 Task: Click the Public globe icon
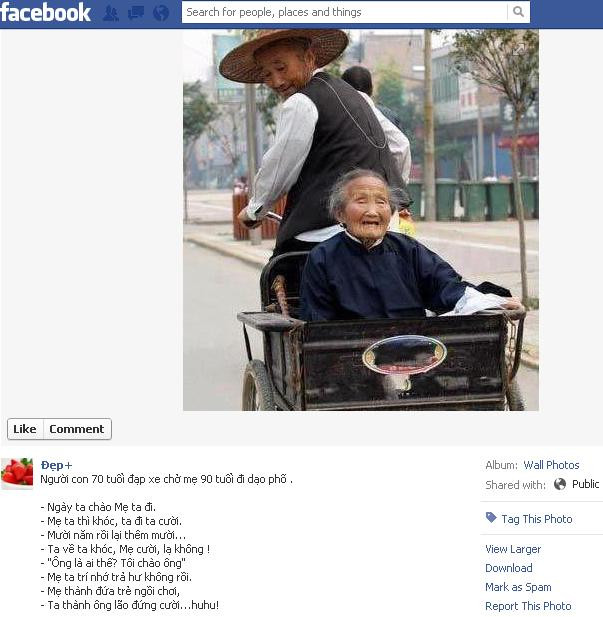pyautogui.click(x=560, y=484)
